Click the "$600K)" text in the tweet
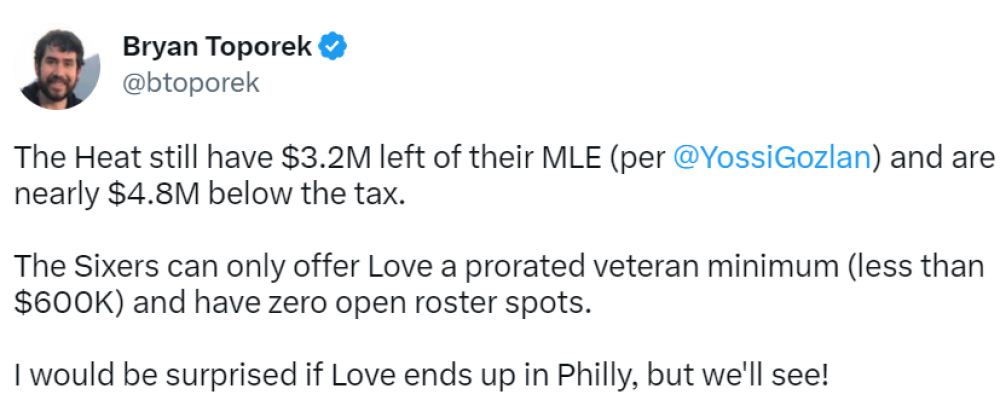The image size is (1000, 406). [70, 303]
